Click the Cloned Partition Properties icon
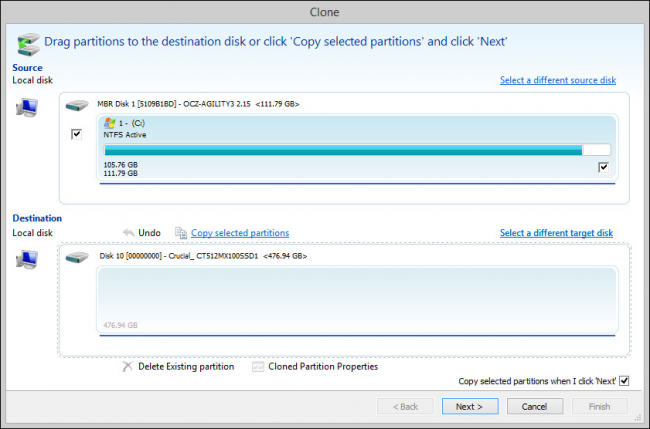Image resolution: width=650 pixels, height=429 pixels. pos(258,367)
